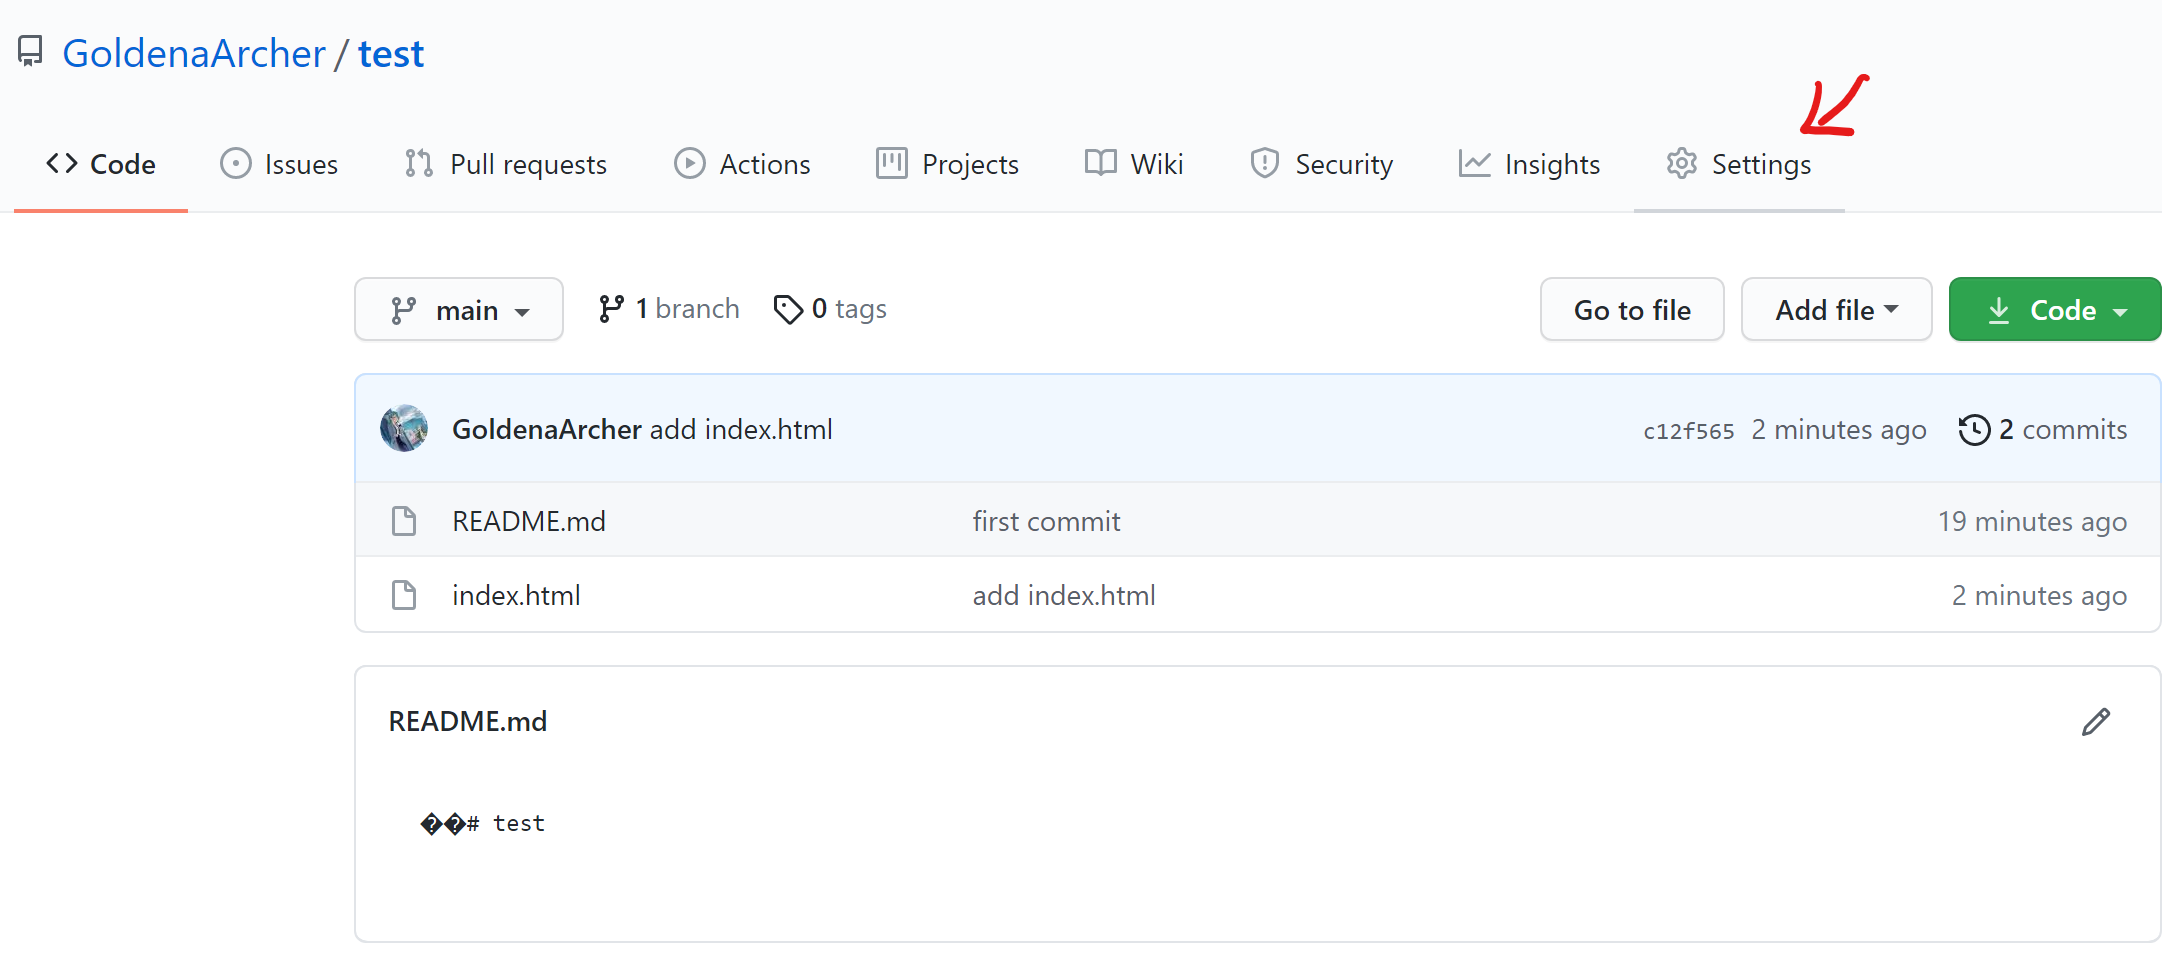Image resolution: width=2162 pixels, height=953 pixels.
Task: Open commit hash c12f565
Action: (x=1689, y=431)
